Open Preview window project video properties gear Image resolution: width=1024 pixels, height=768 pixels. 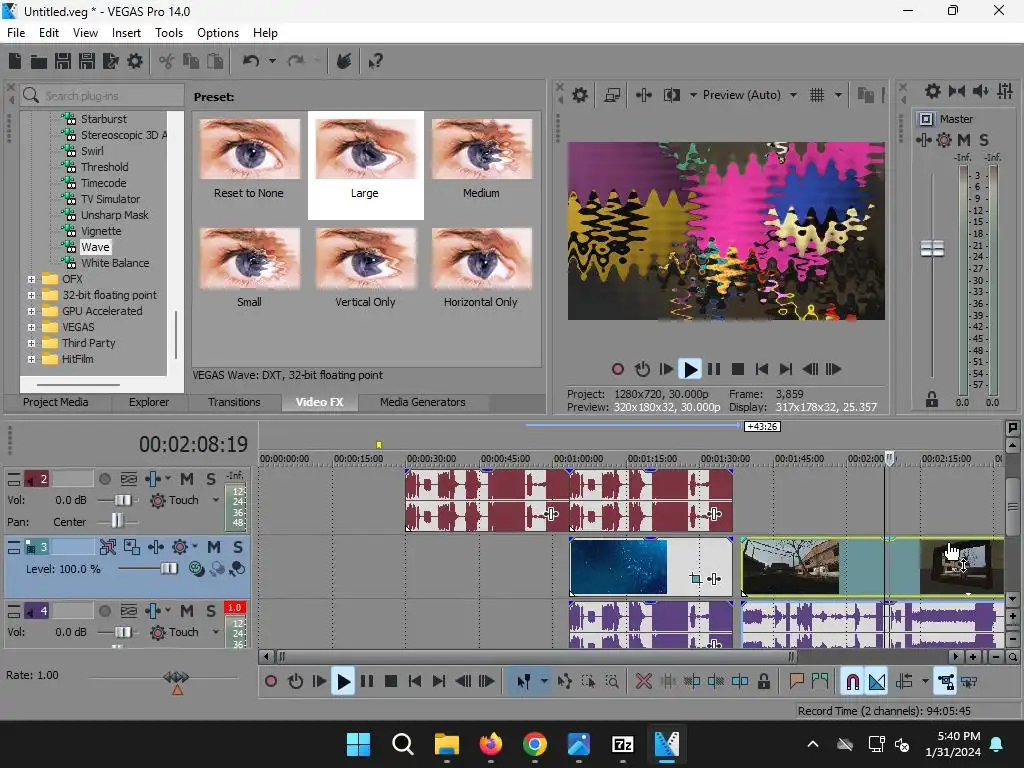click(x=580, y=95)
